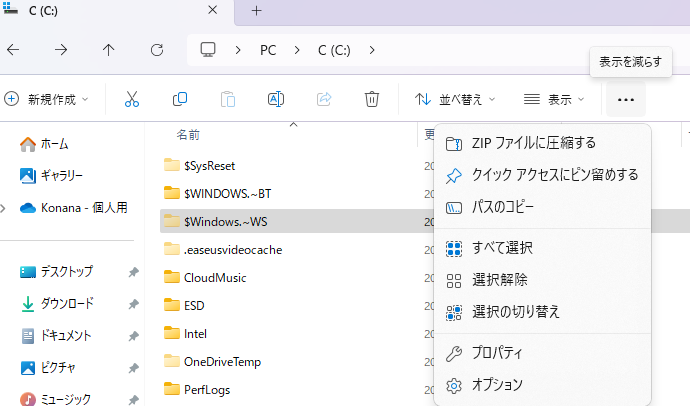Open a new tab with plus button
This screenshot has height=406, width=690.
pos(256,11)
